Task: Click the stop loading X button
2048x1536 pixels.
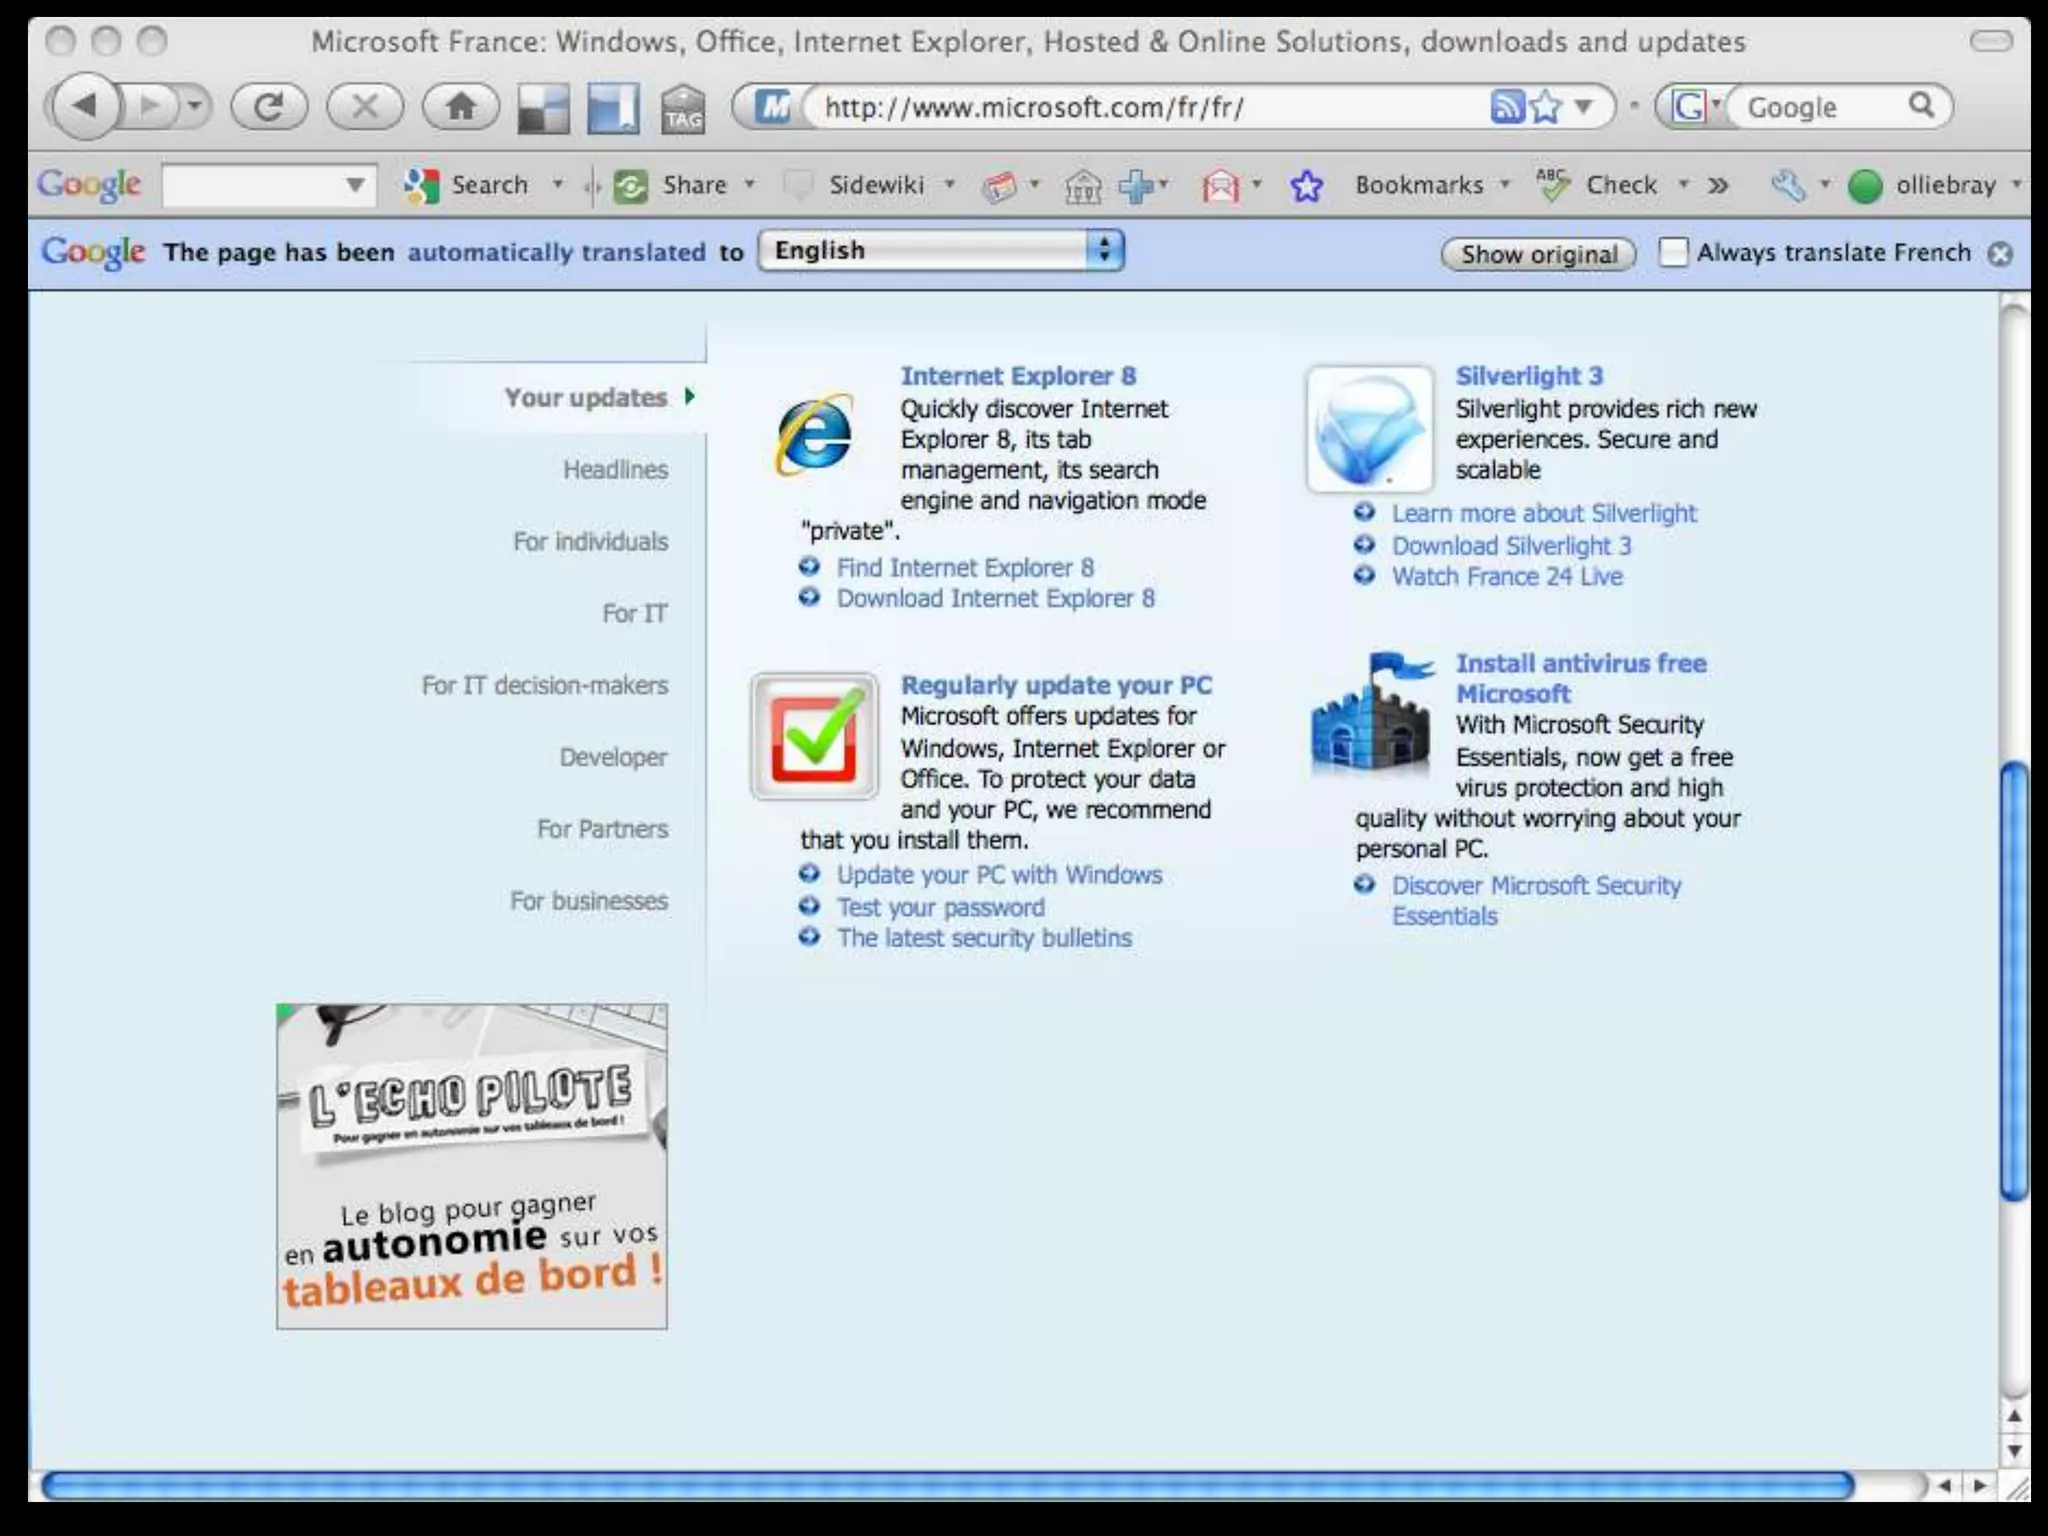Action: pos(364,106)
